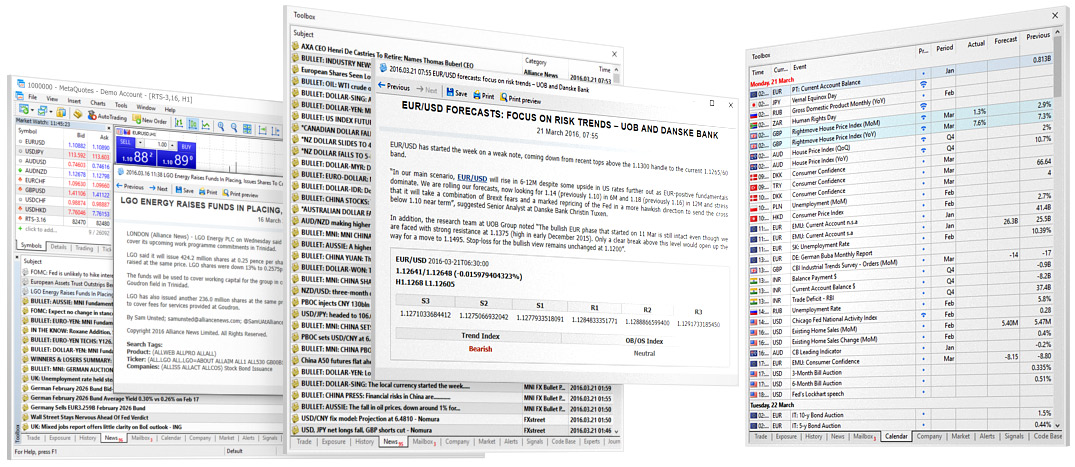Open Print preview in LGO Energy article

(x=241, y=194)
